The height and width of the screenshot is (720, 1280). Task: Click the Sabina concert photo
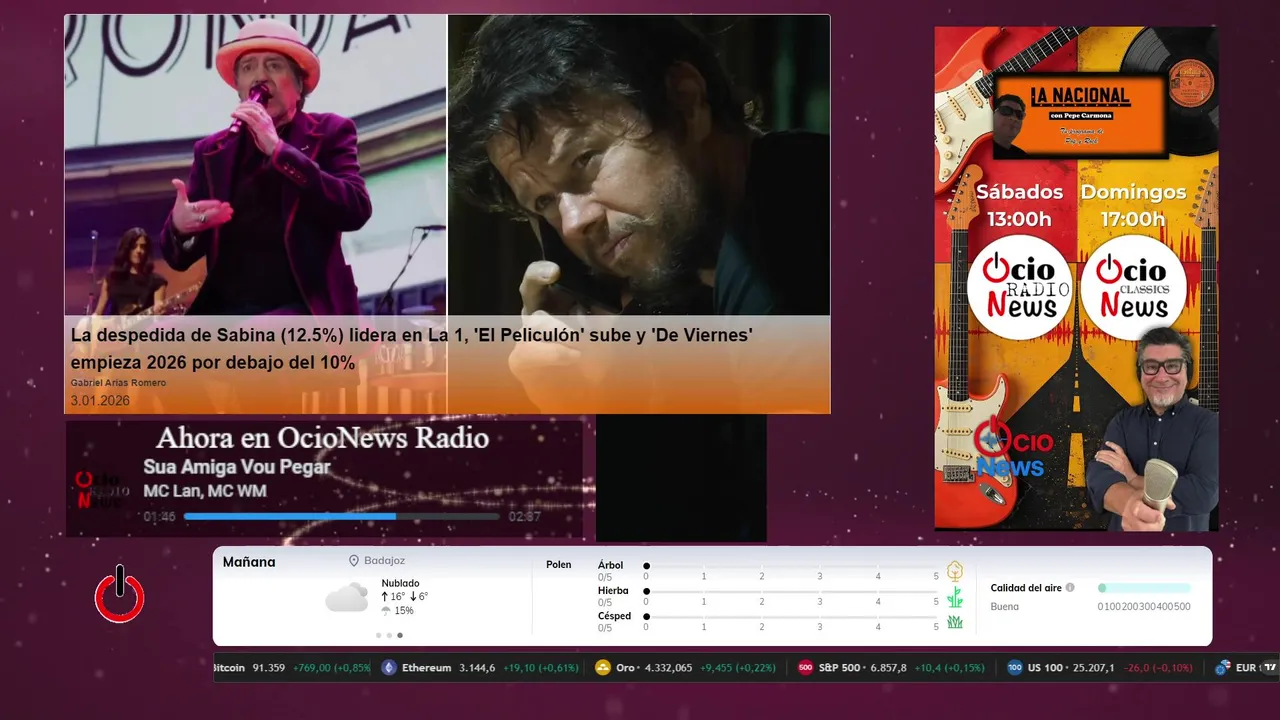coord(256,166)
